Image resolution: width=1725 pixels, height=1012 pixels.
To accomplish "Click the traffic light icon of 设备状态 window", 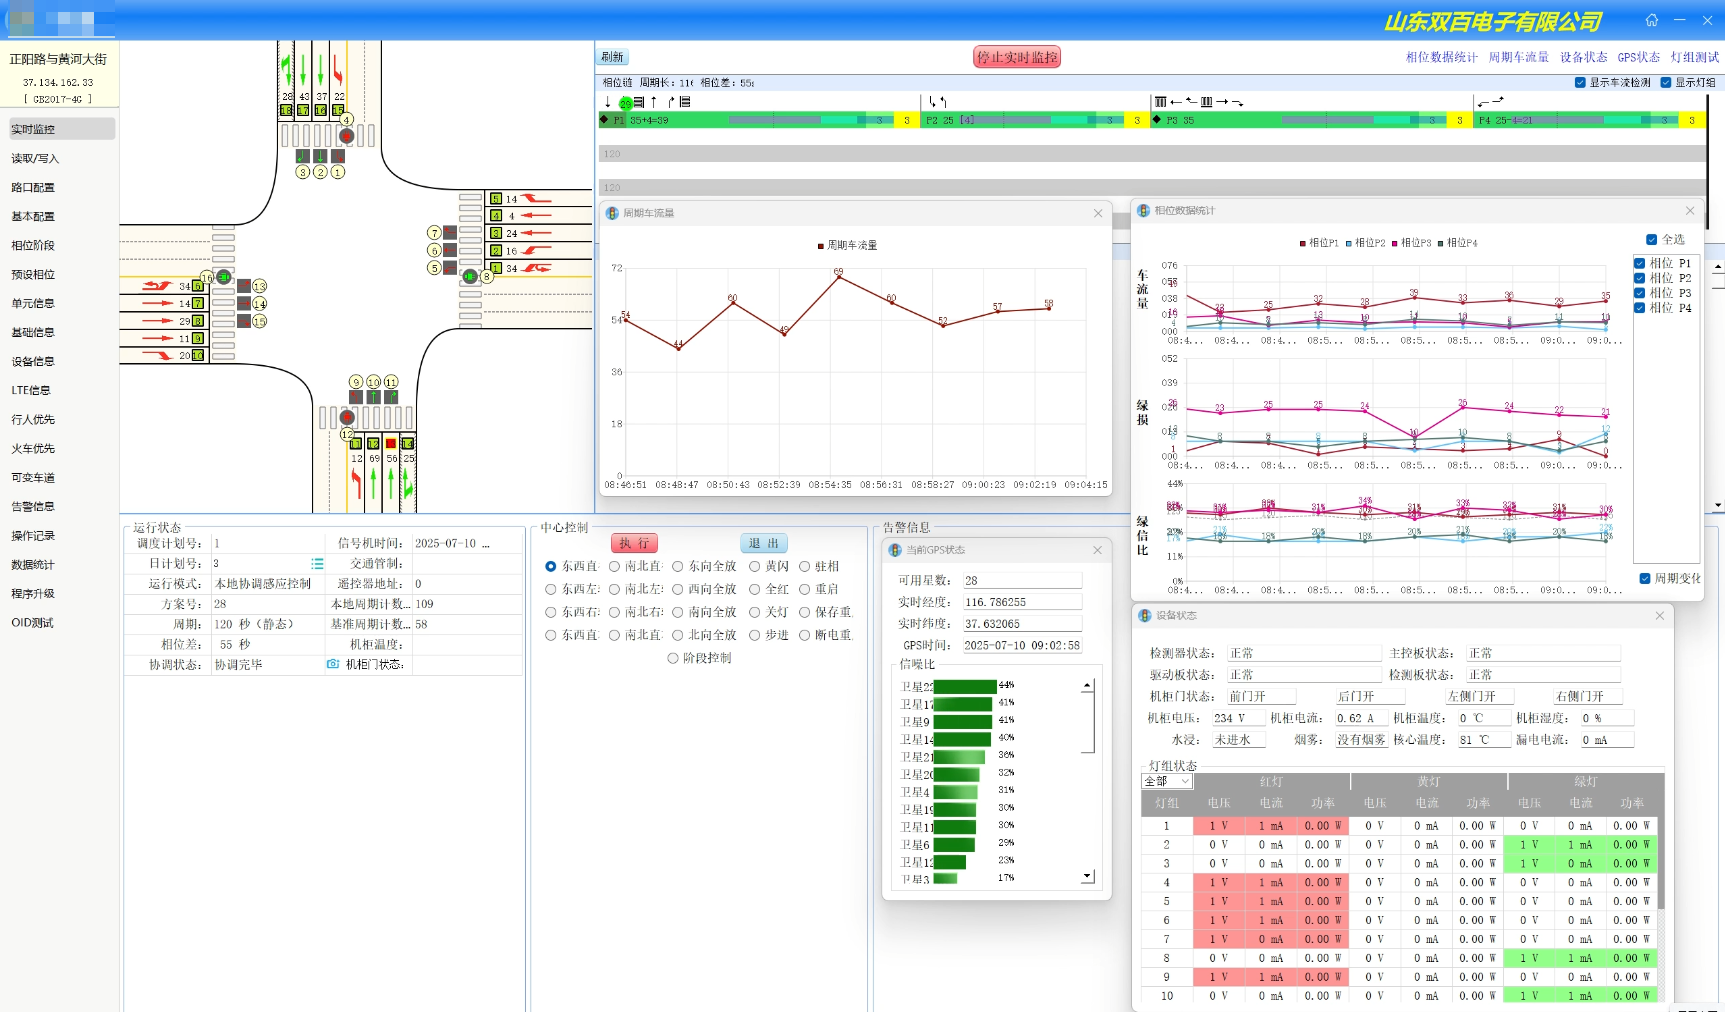I will pyautogui.click(x=1145, y=616).
